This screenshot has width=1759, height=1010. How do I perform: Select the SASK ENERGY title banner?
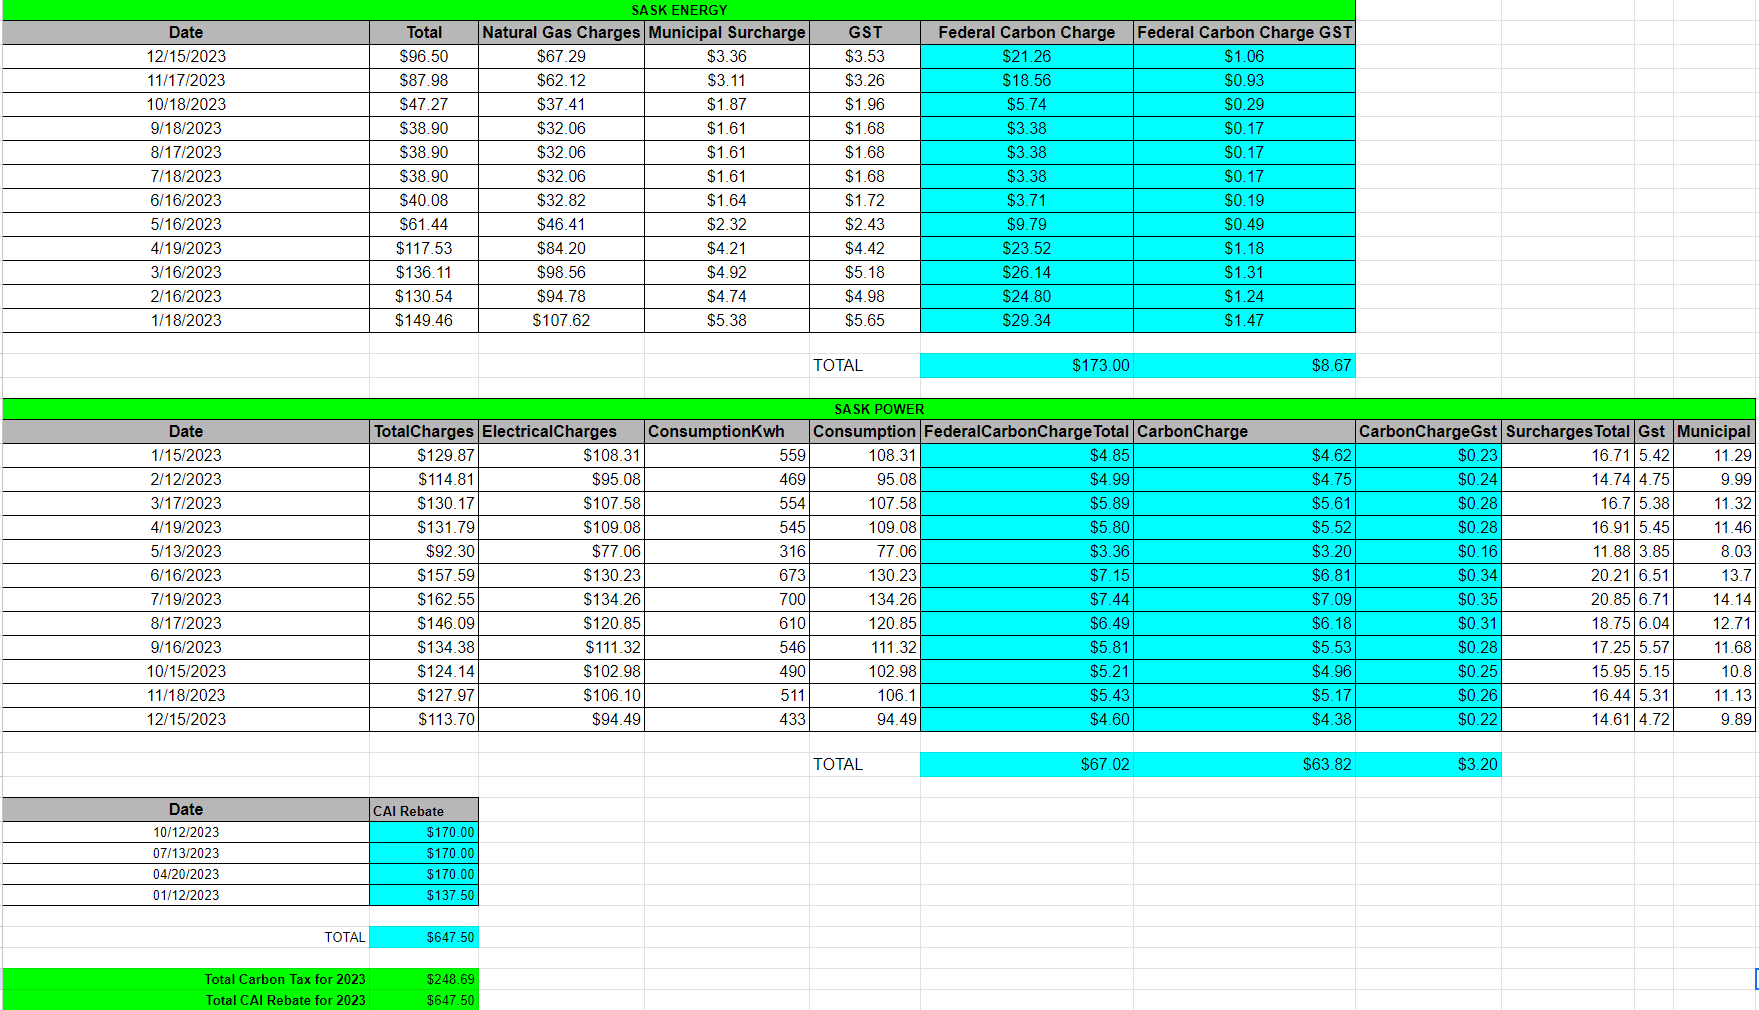[680, 10]
